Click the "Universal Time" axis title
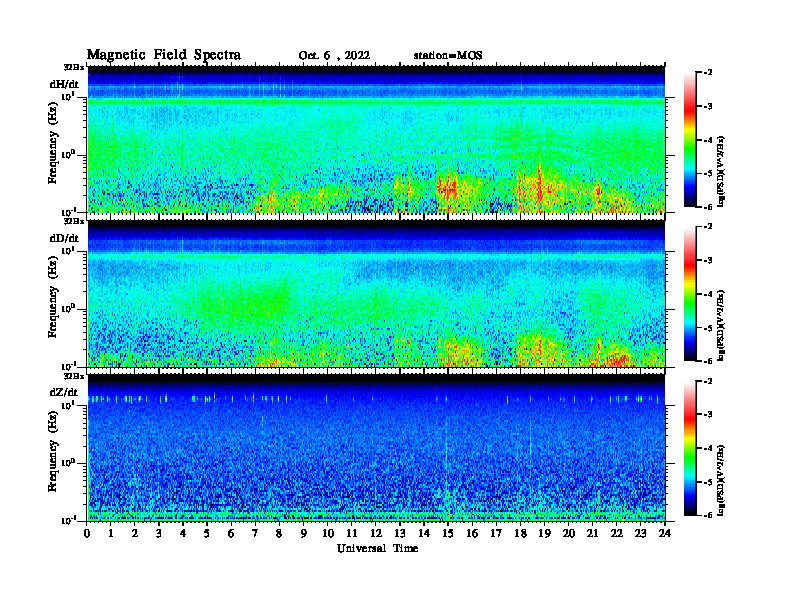Image resolution: width=792 pixels, height=612 pixels. coord(377,548)
